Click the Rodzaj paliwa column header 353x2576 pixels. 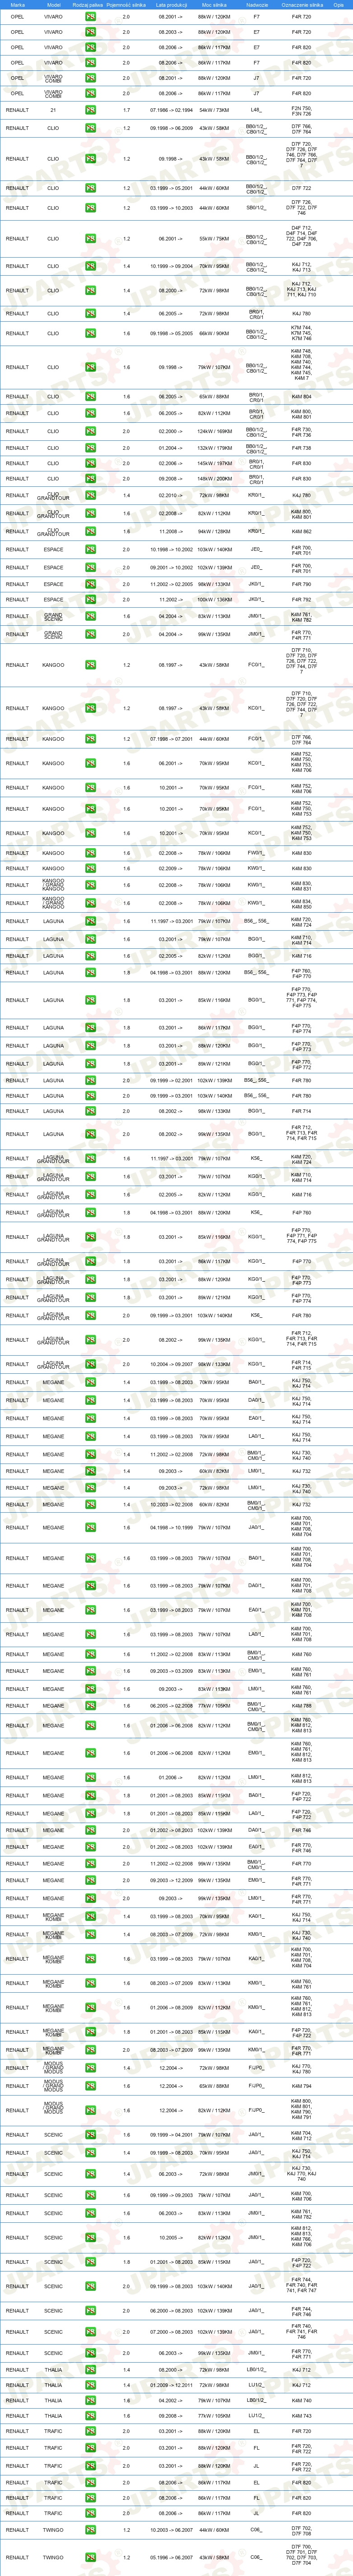coord(88,4)
